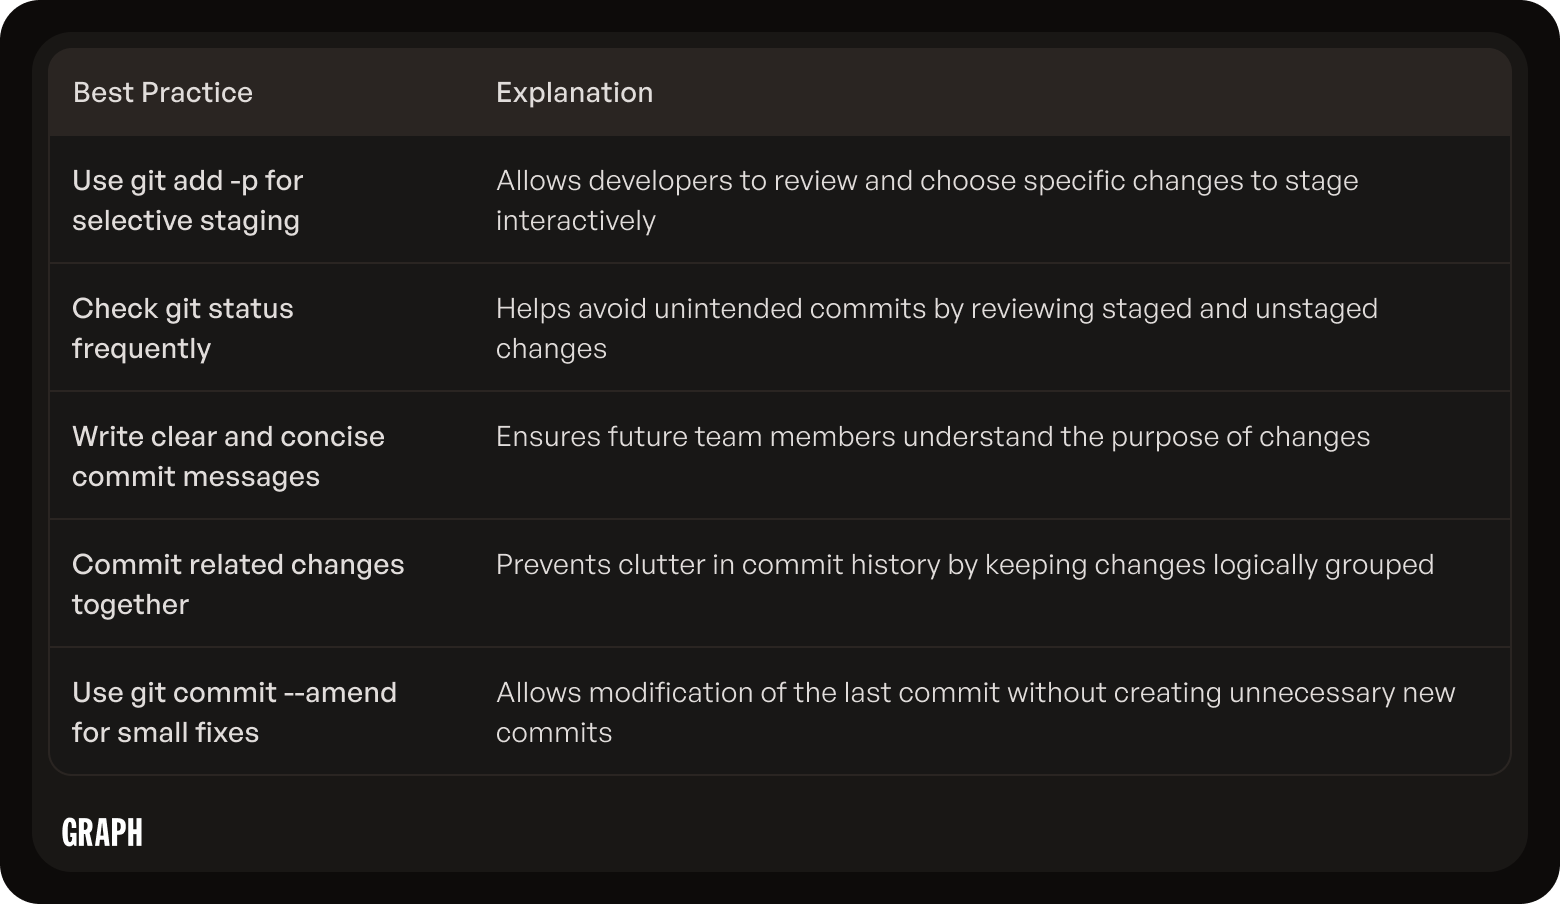Select the Explanation column header
Image resolution: width=1560 pixels, height=904 pixels.
[x=574, y=93]
